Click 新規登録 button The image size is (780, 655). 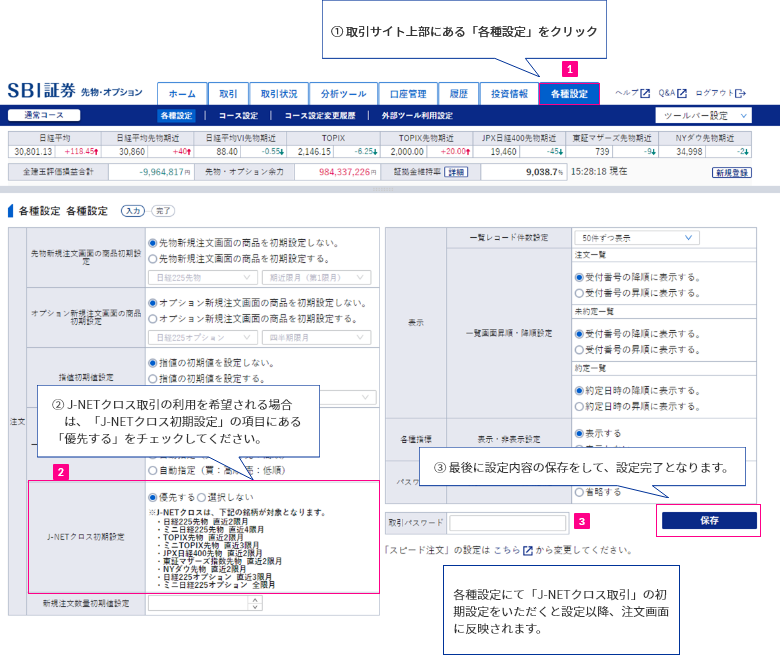point(732,173)
